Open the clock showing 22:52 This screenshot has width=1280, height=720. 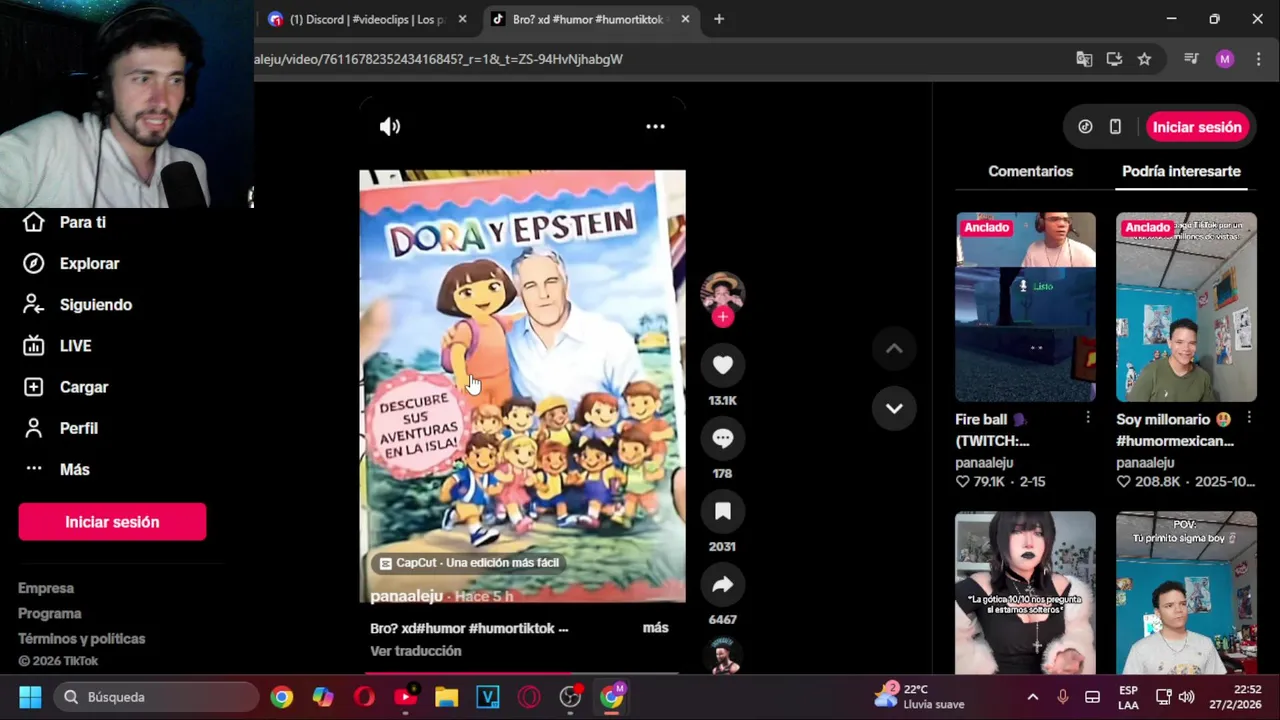click(1234, 697)
